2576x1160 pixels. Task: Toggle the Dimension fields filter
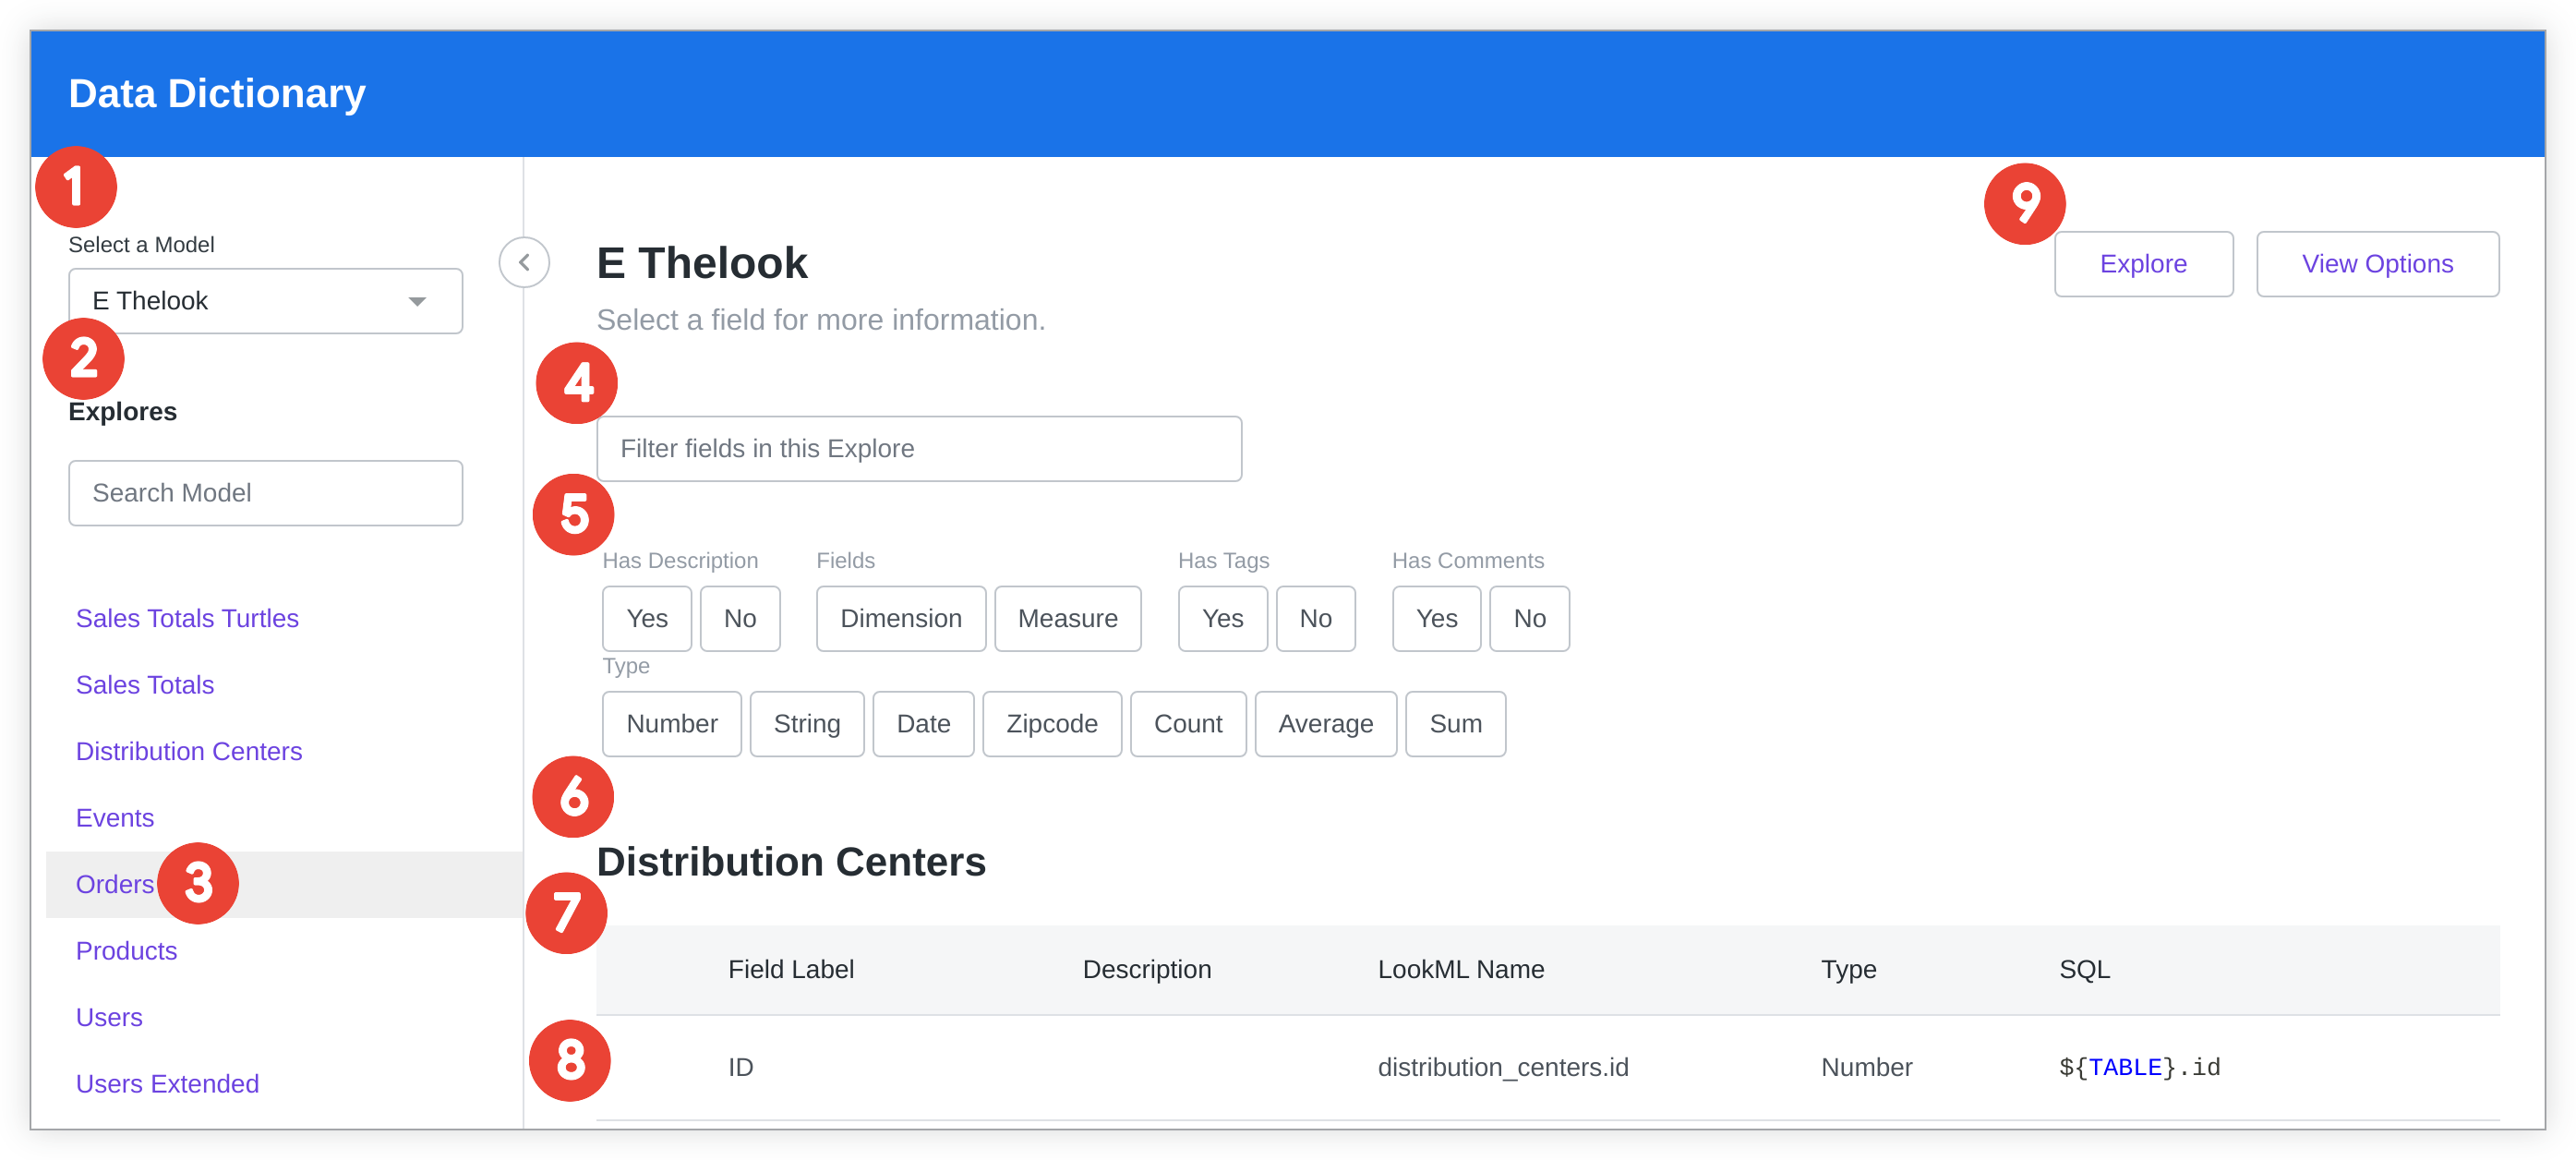[900, 619]
